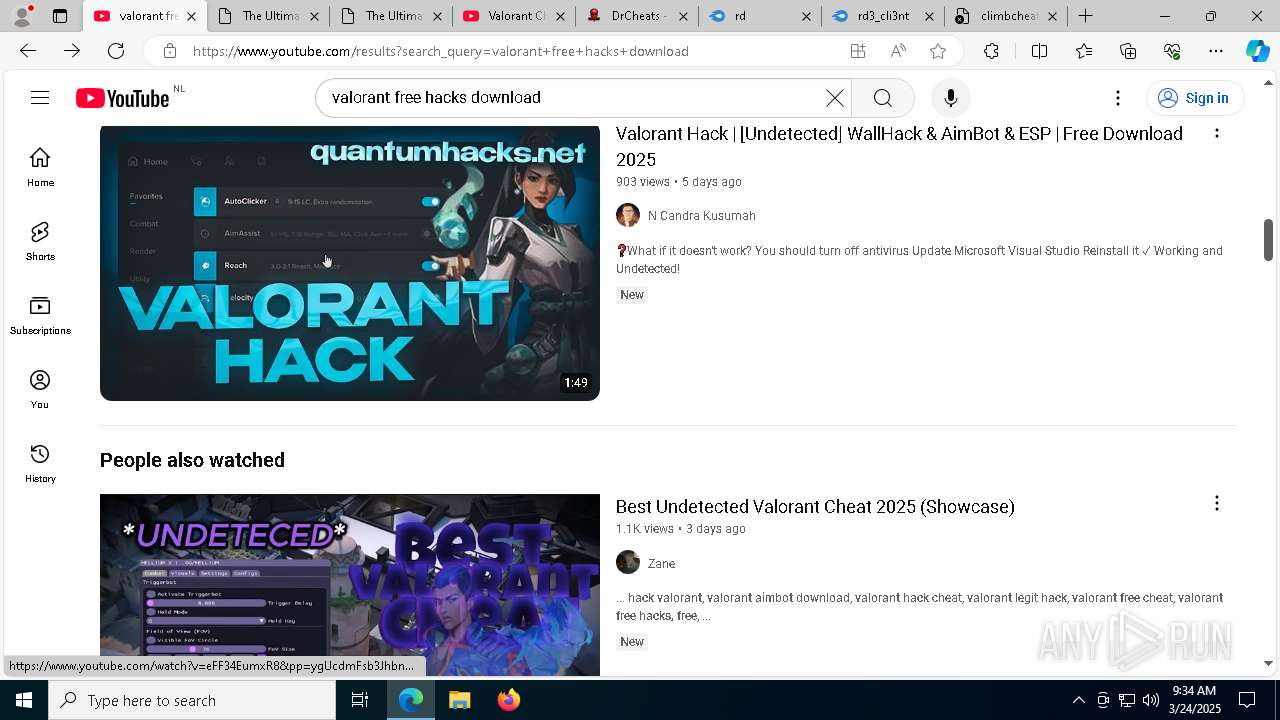Switch to the climbcheat tab
This screenshot has width=1280, height=720.
click(x=1006, y=16)
